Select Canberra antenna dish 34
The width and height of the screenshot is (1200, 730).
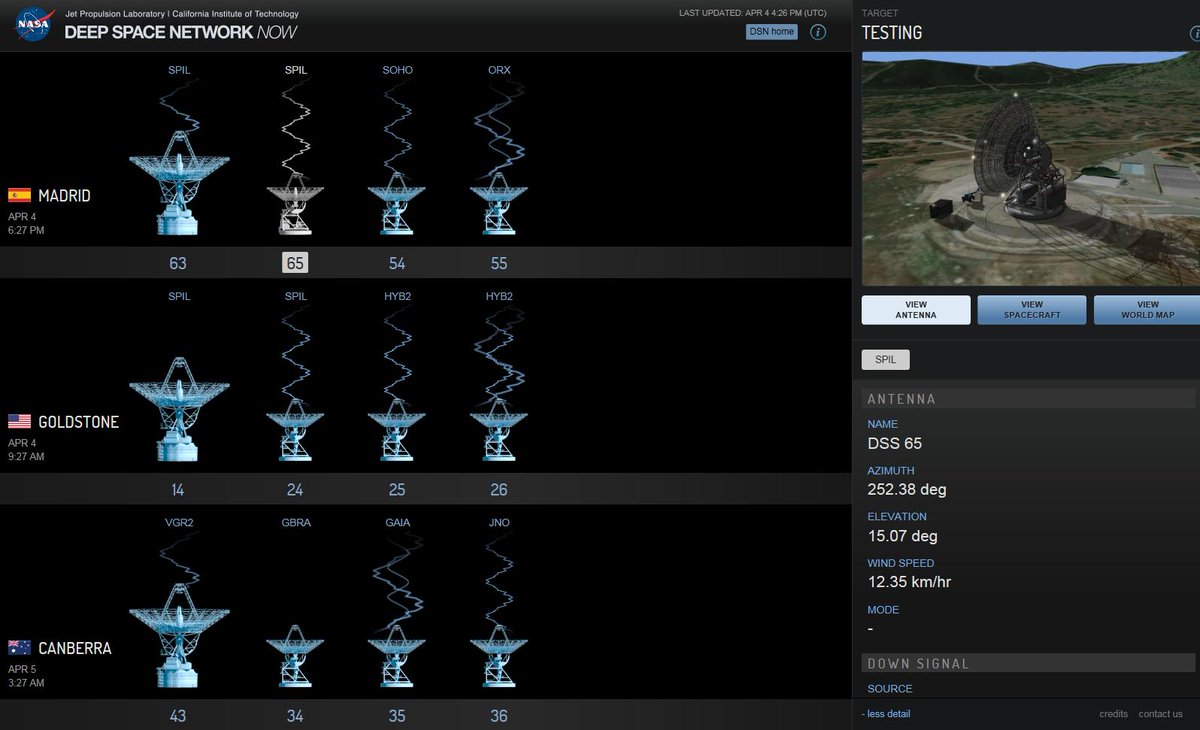pyautogui.click(x=294, y=656)
